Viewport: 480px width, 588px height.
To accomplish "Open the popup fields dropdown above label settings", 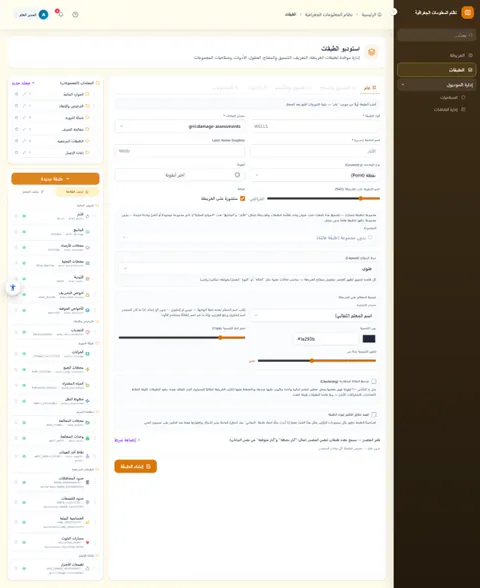I will point(248,268).
